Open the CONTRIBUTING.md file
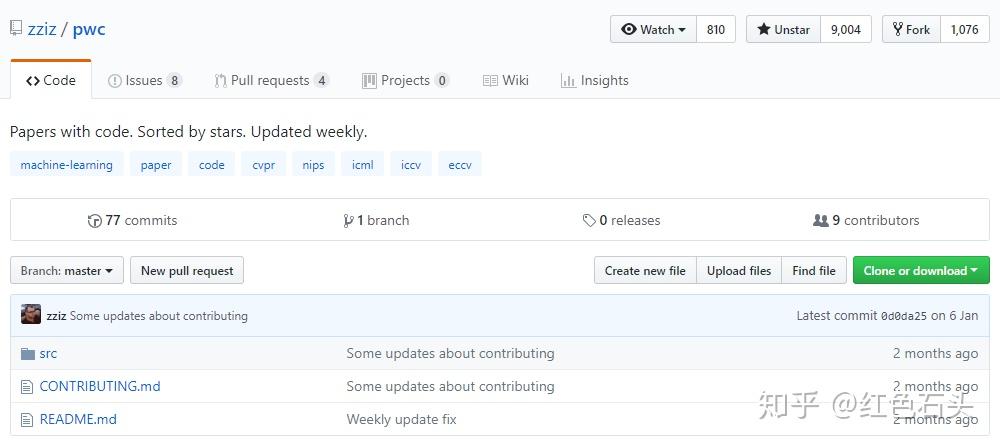This screenshot has width=1000, height=446. 100,387
